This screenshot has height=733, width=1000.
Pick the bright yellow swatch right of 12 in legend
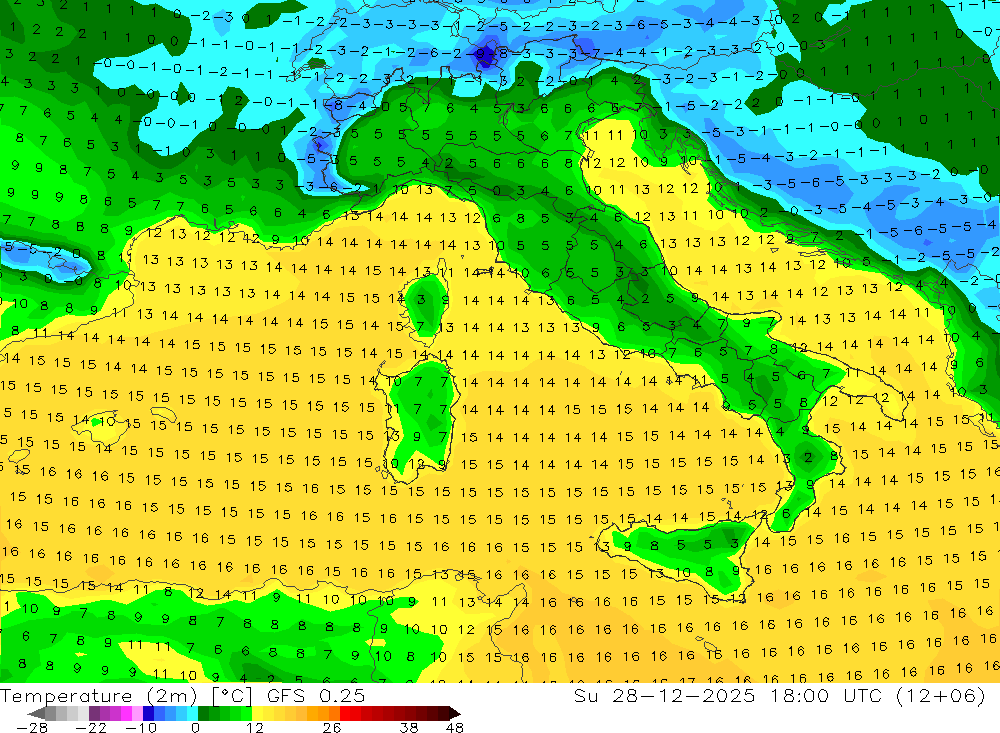pos(258,713)
